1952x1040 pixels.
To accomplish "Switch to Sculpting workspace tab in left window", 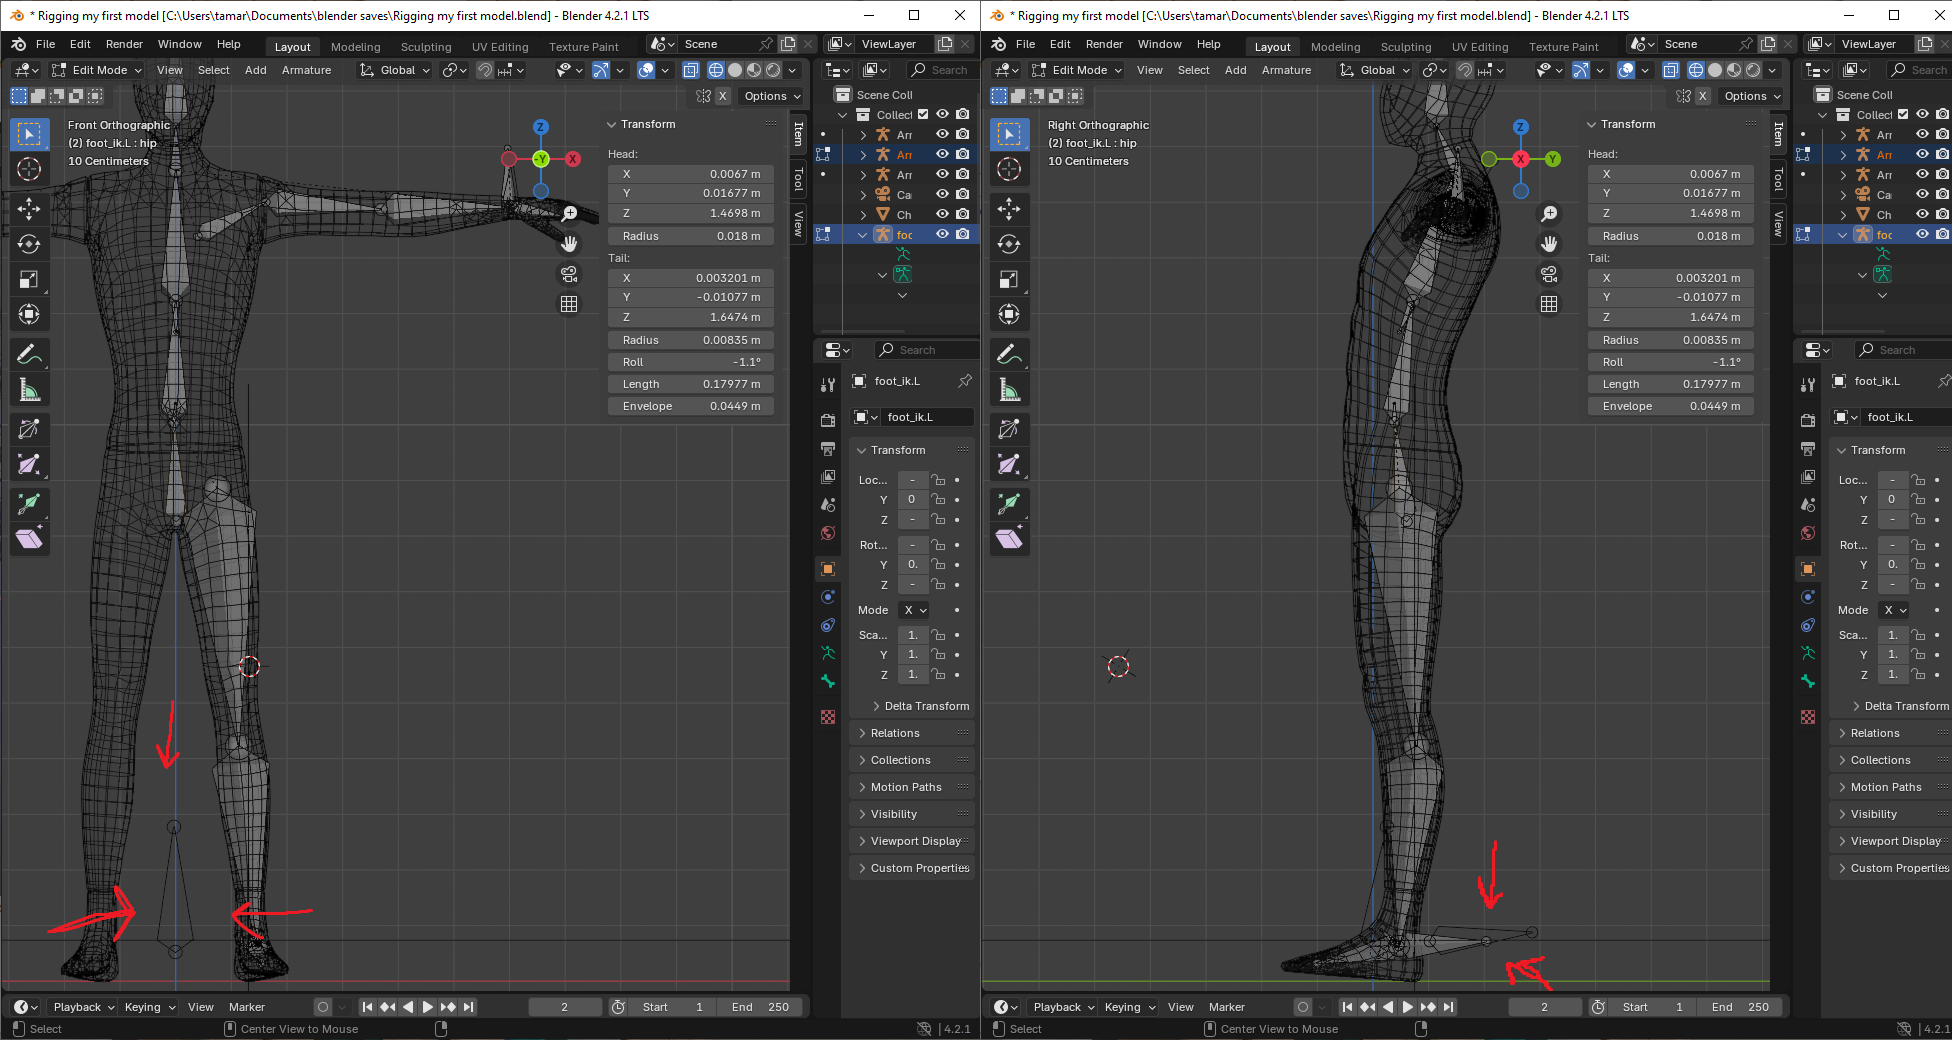I will click(x=426, y=46).
